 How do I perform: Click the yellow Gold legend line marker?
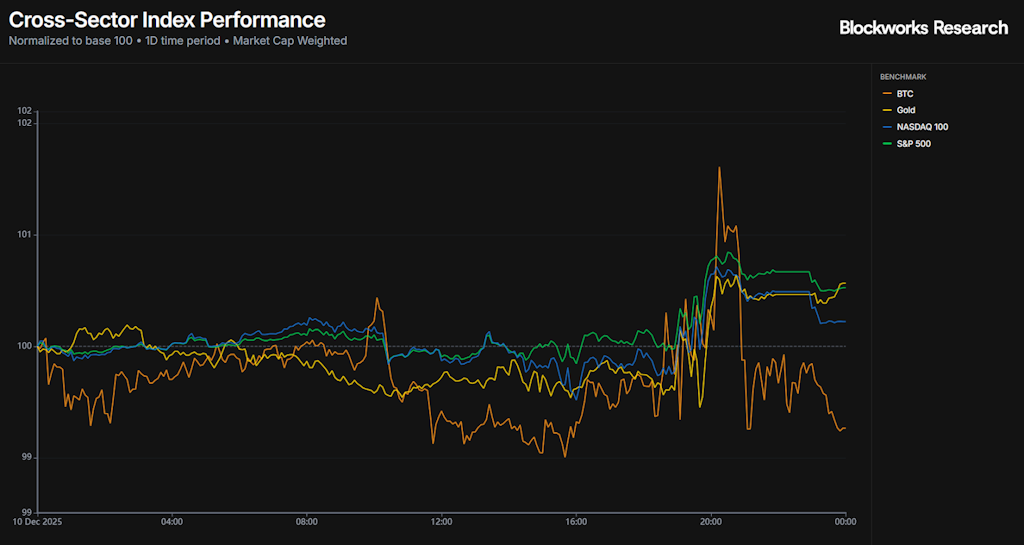click(x=886, y=110)
